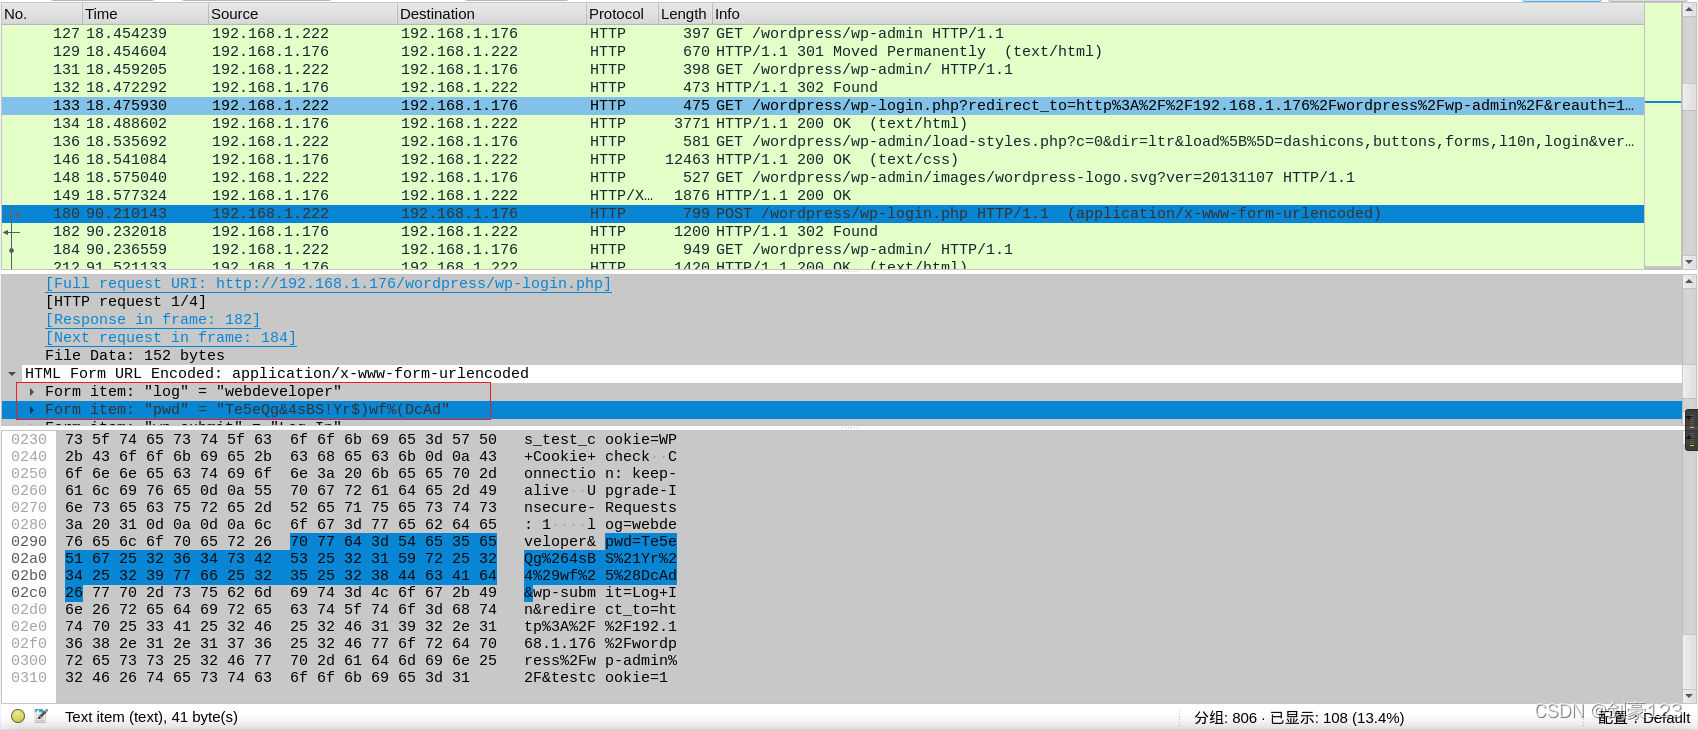This screenshot has height=730, width=1698.
Task: Select packet 182 302 Found response
Action: coord(822,232)
